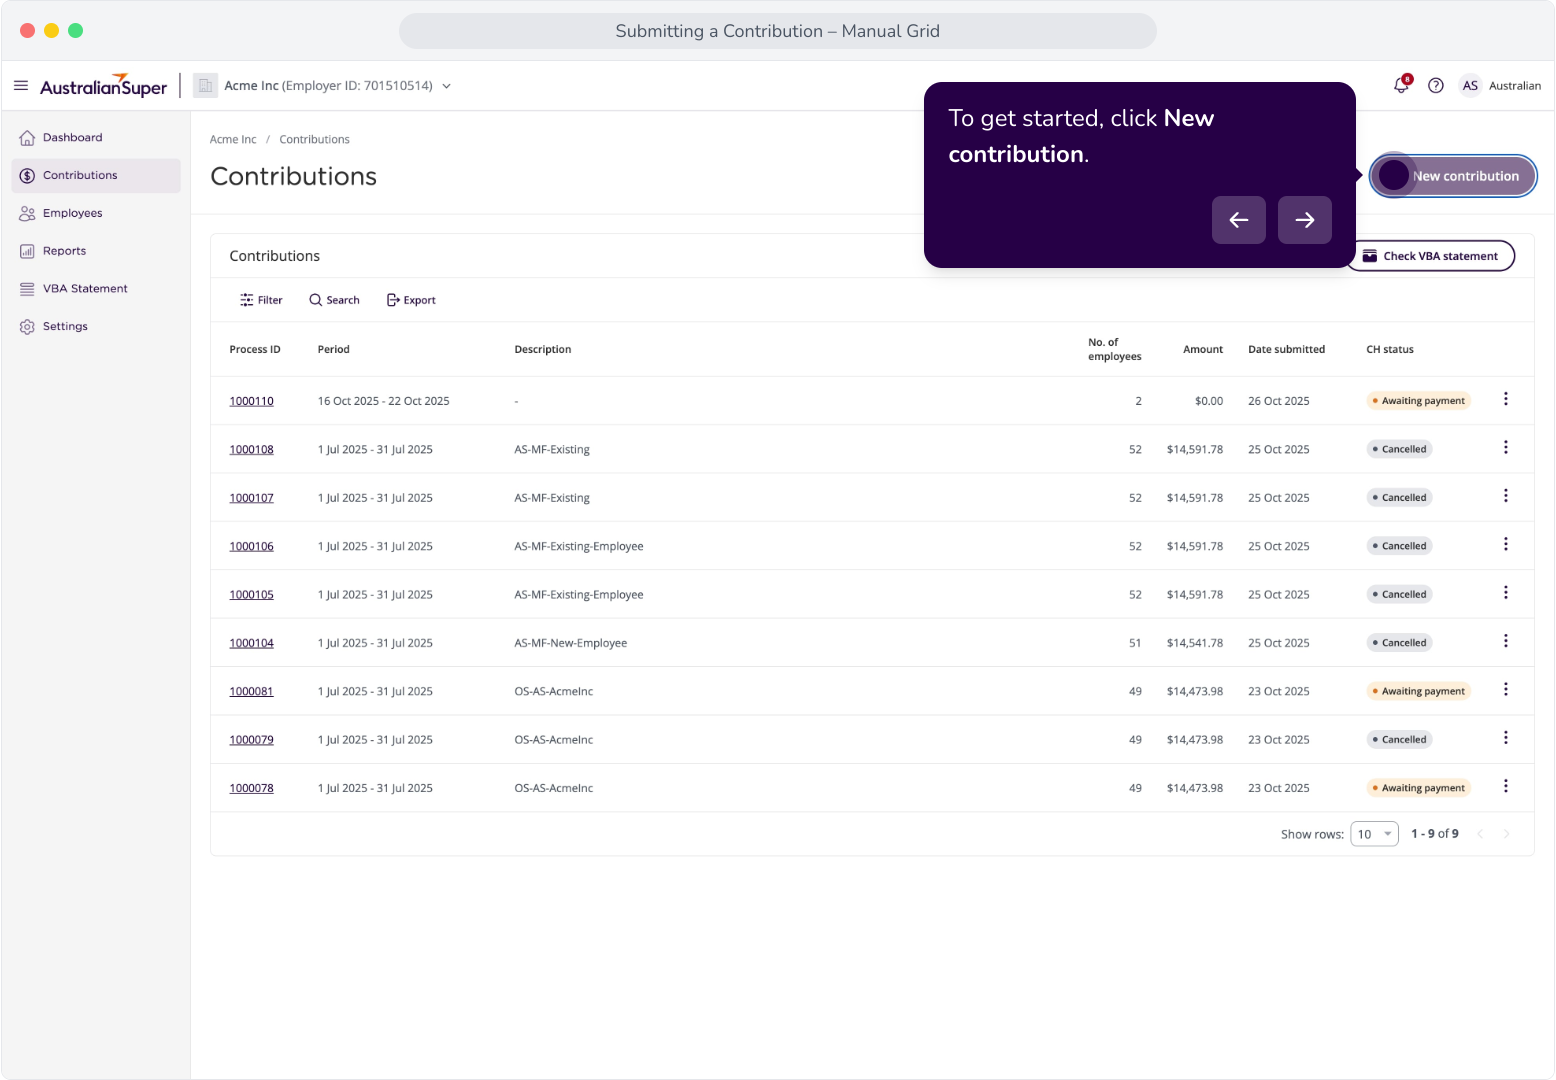The height and width of the screenshot is (1080, 1556).
Task: Click Check VBA statement button
Action: 1430,256
